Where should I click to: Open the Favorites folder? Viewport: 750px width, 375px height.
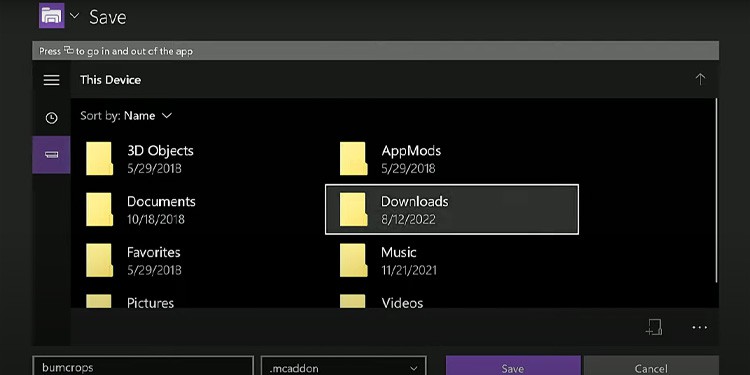coord(198,261)
